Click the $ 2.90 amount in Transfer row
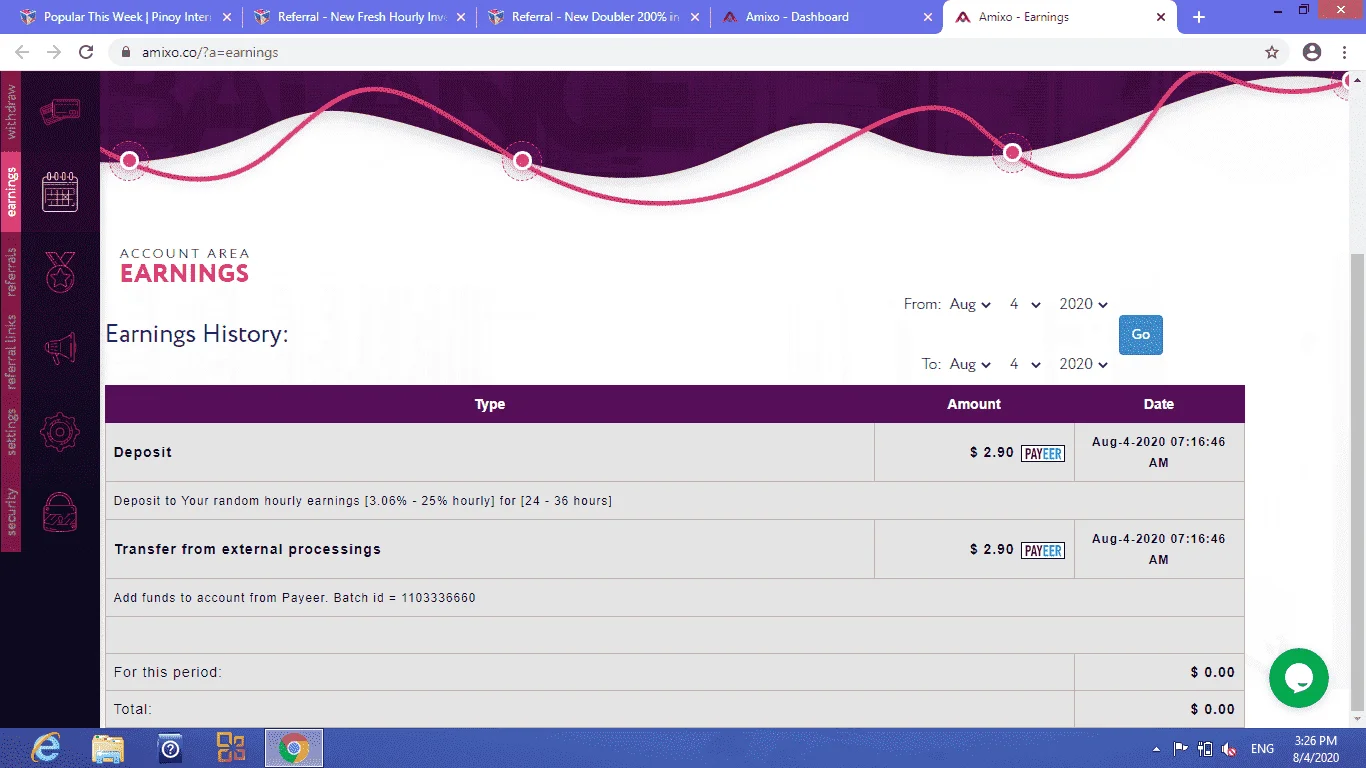The image size is (1366, 768). click(x=991, y=549)
